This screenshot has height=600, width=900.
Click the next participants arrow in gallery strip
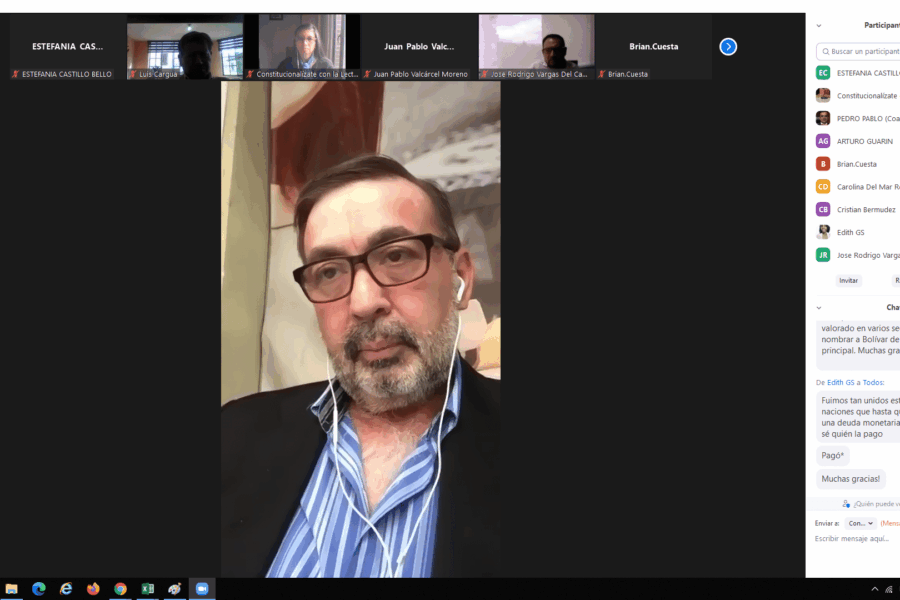tap(728, 46)
